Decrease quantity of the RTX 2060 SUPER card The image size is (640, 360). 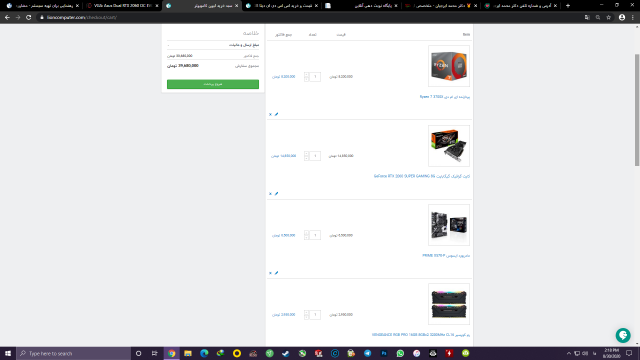pyautogui.click(x=307, y=158)
